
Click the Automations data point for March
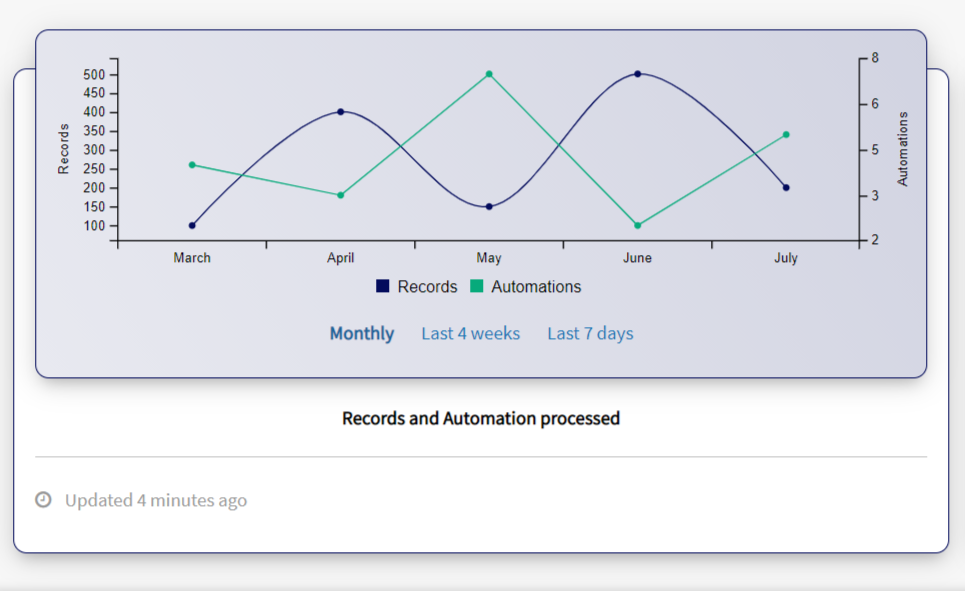(192, 165)
